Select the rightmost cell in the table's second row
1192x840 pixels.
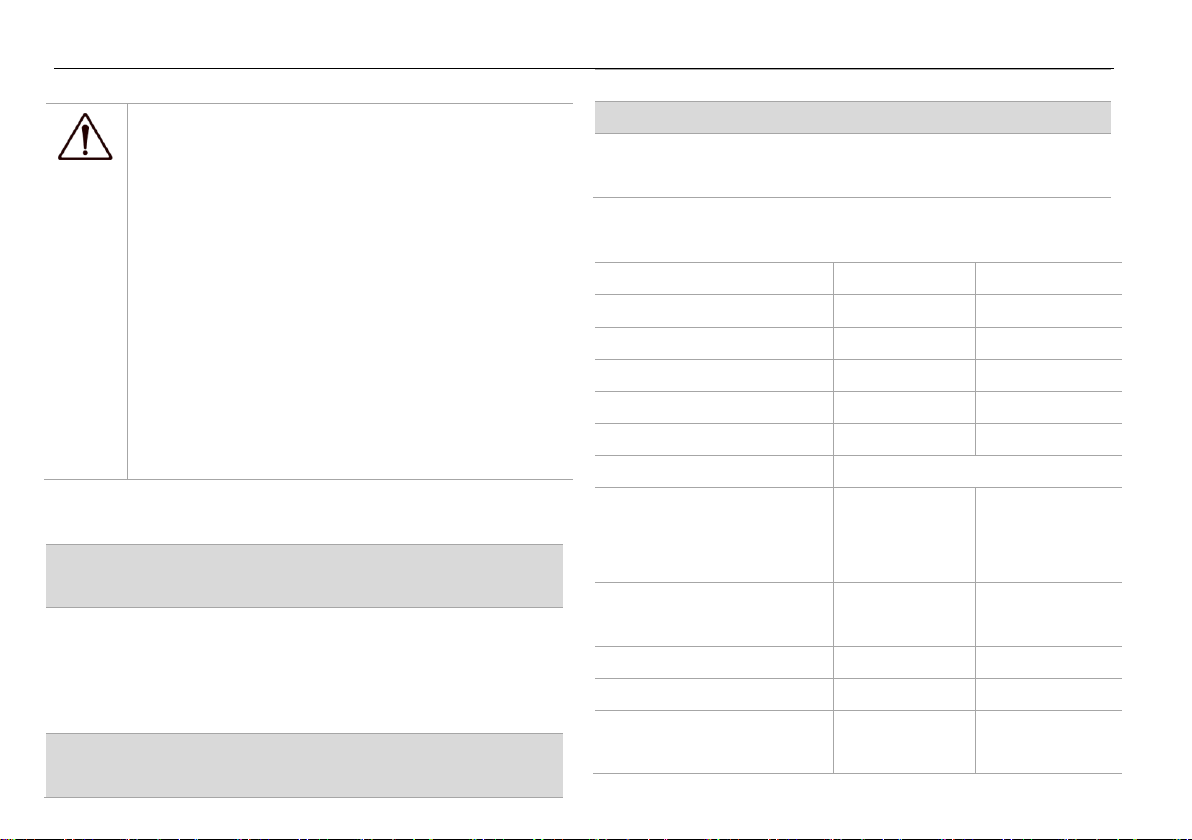pos(1048,311)
